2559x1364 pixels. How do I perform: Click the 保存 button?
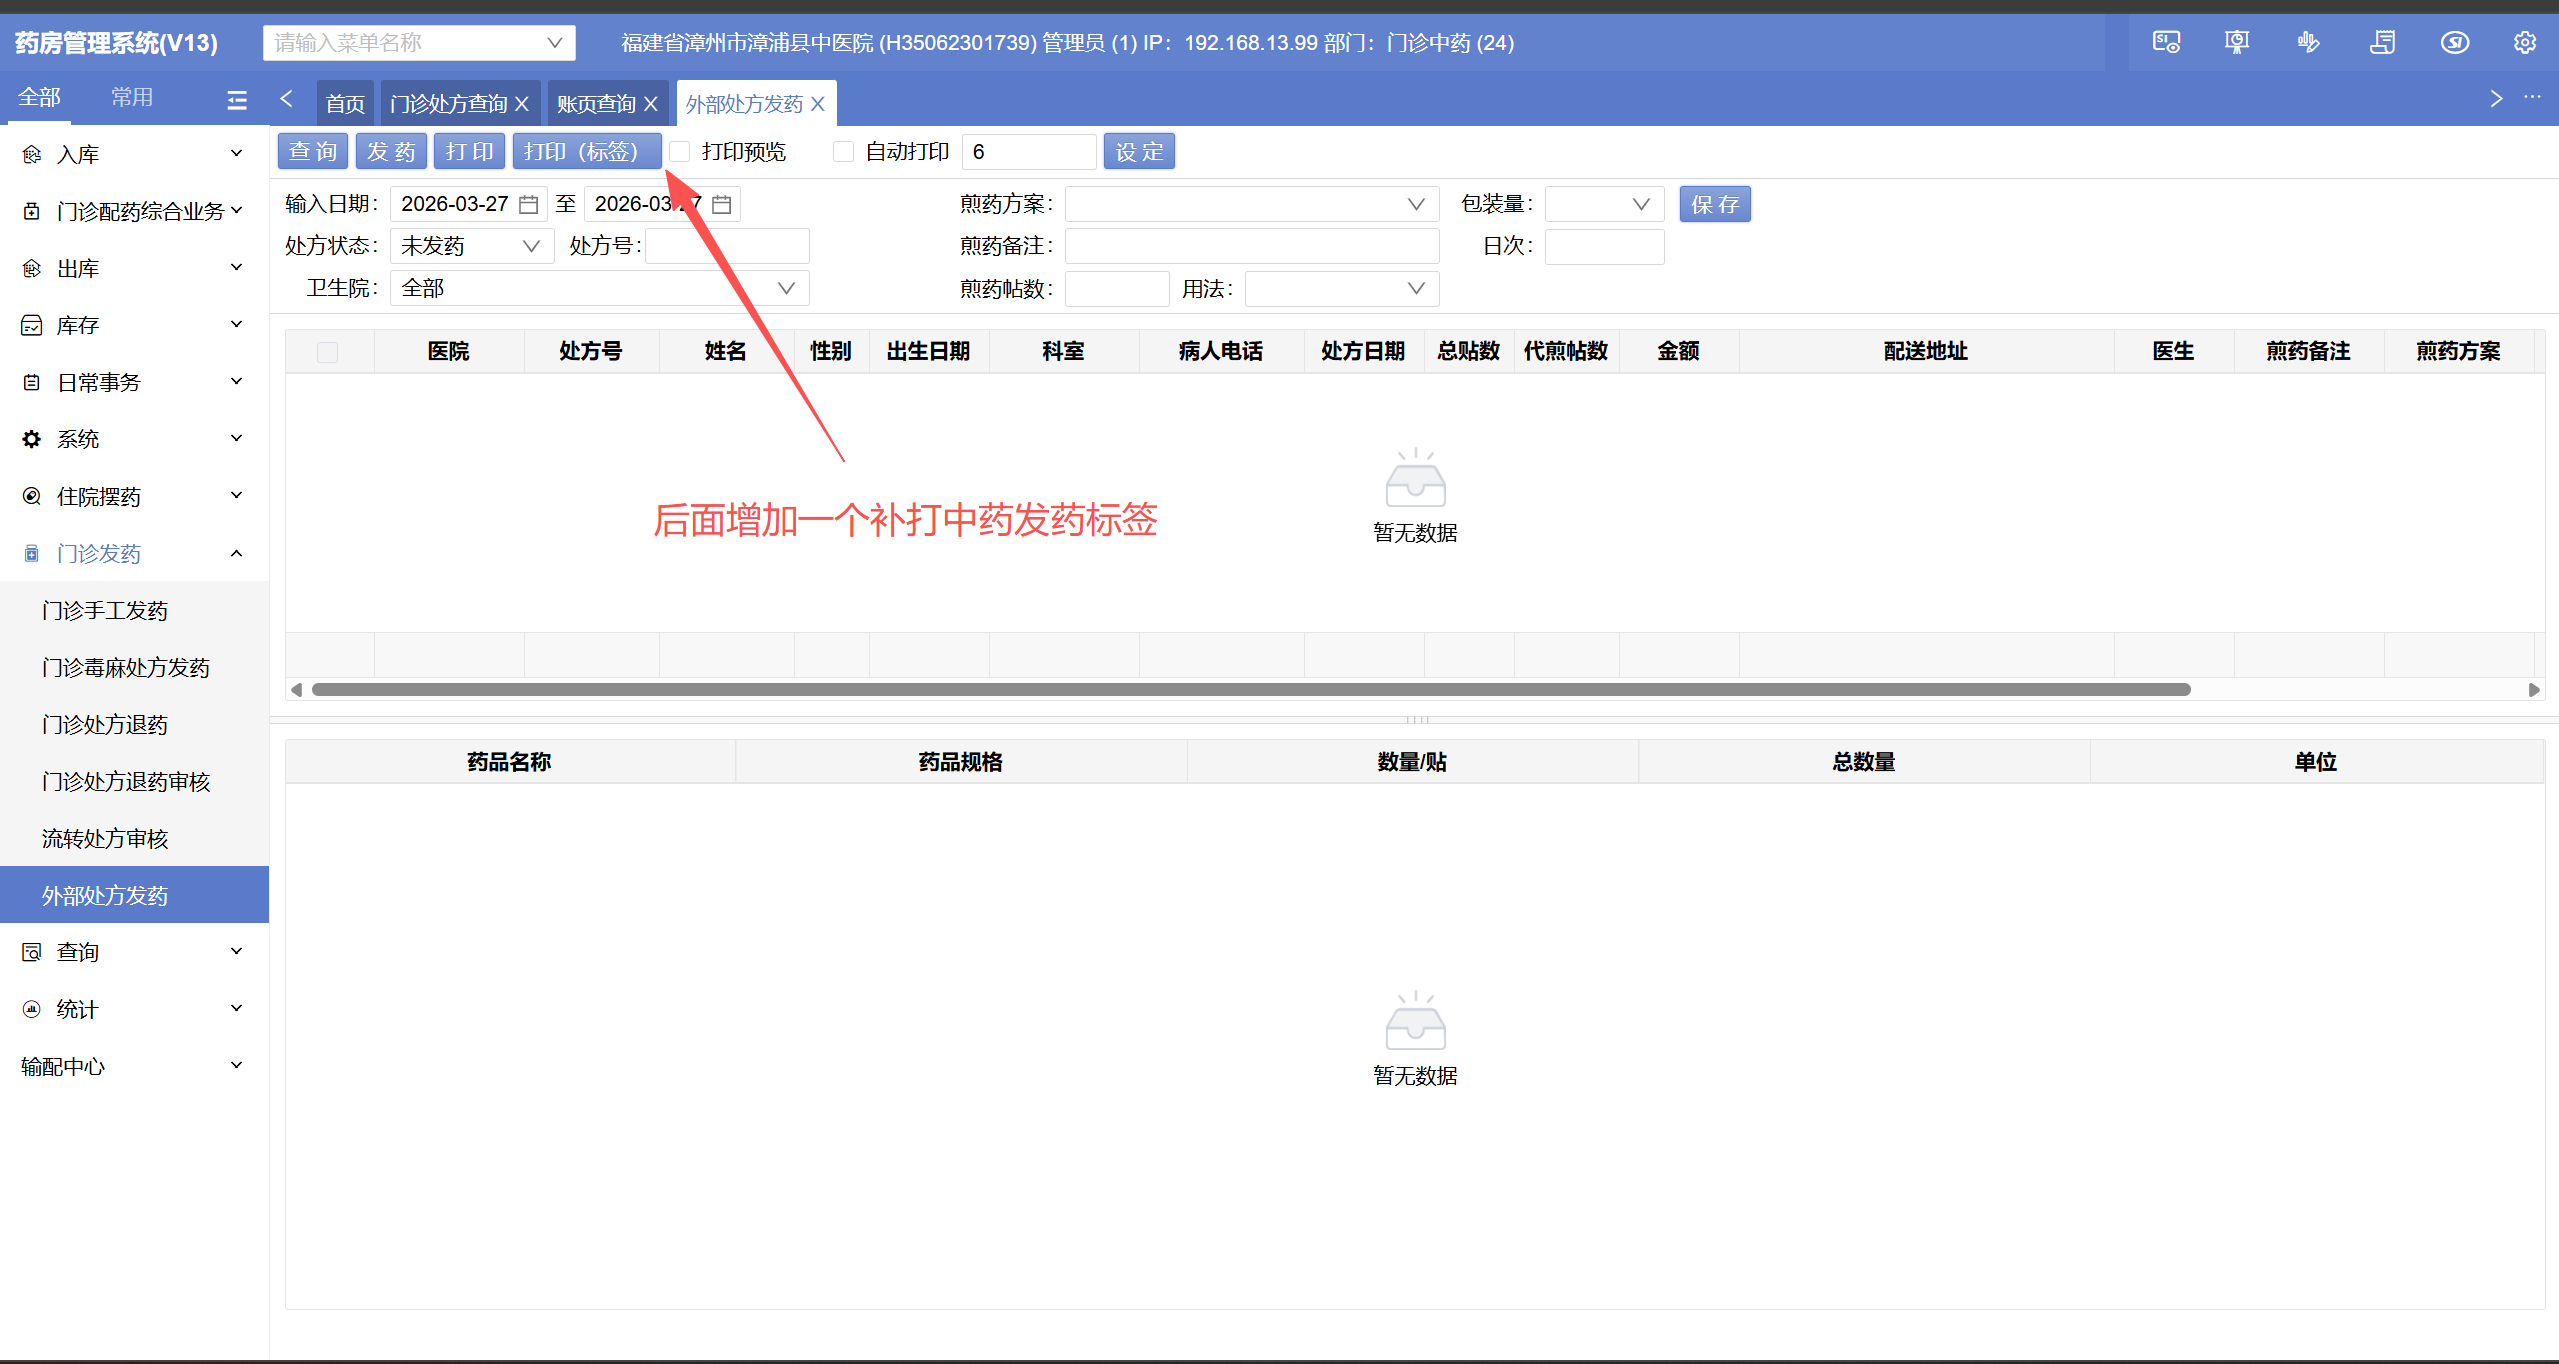(x=1714, y=204)
